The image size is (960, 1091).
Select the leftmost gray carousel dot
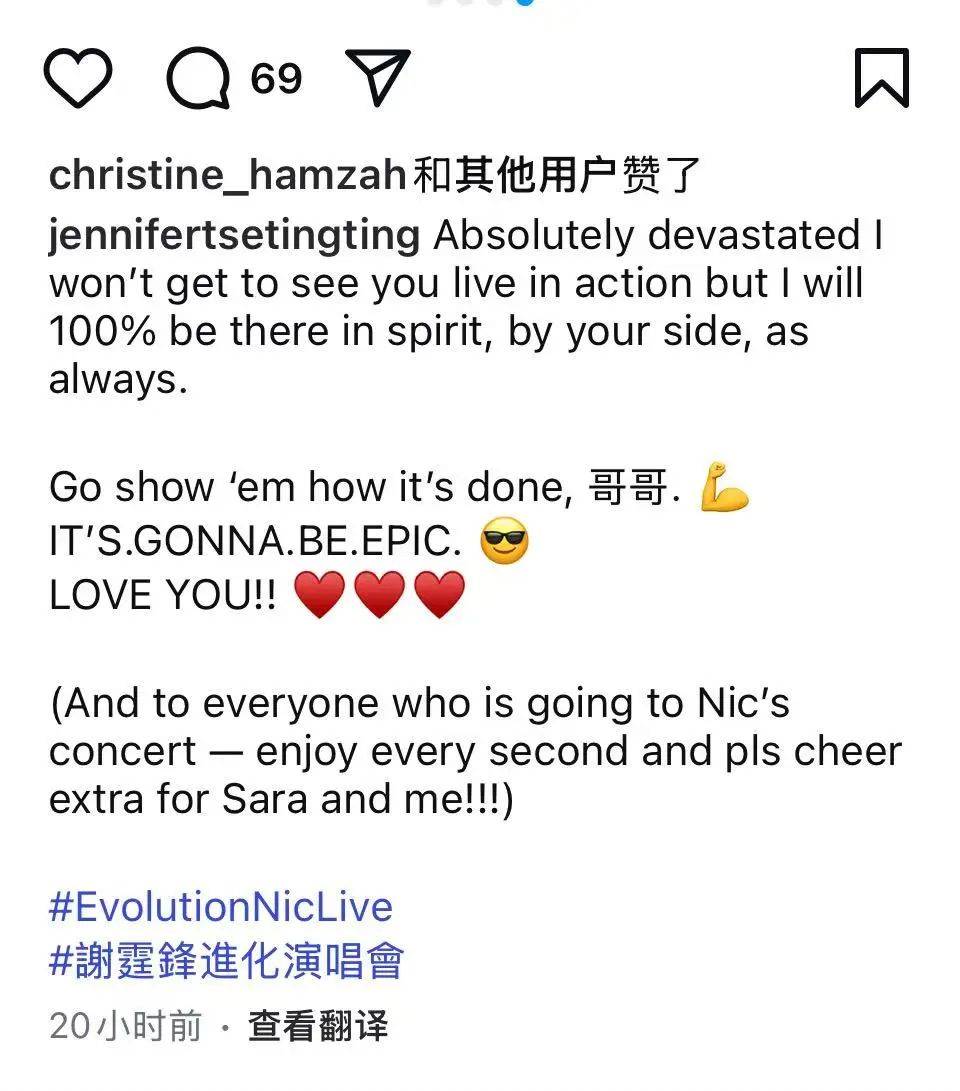pos(434,5)
